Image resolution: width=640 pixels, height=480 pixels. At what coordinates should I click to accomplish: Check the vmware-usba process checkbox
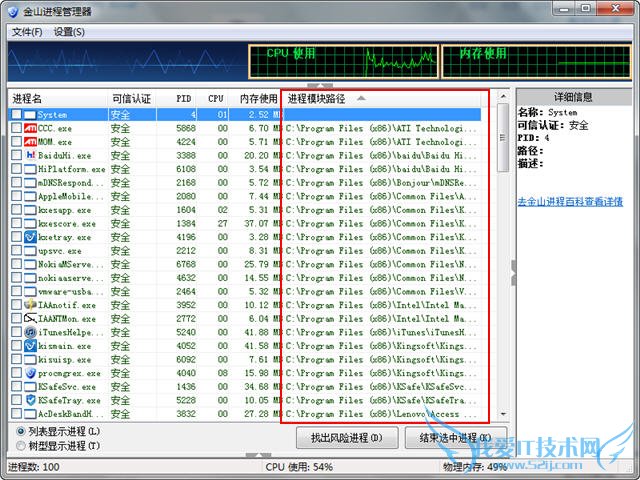point(16,291)
